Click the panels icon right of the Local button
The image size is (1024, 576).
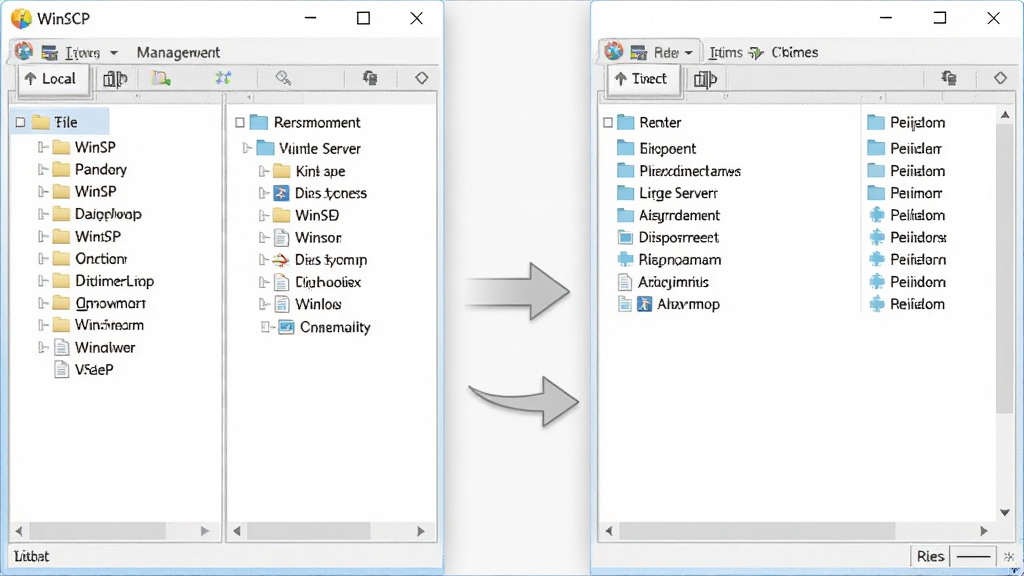pyautogui.click(x=115, y=79)
